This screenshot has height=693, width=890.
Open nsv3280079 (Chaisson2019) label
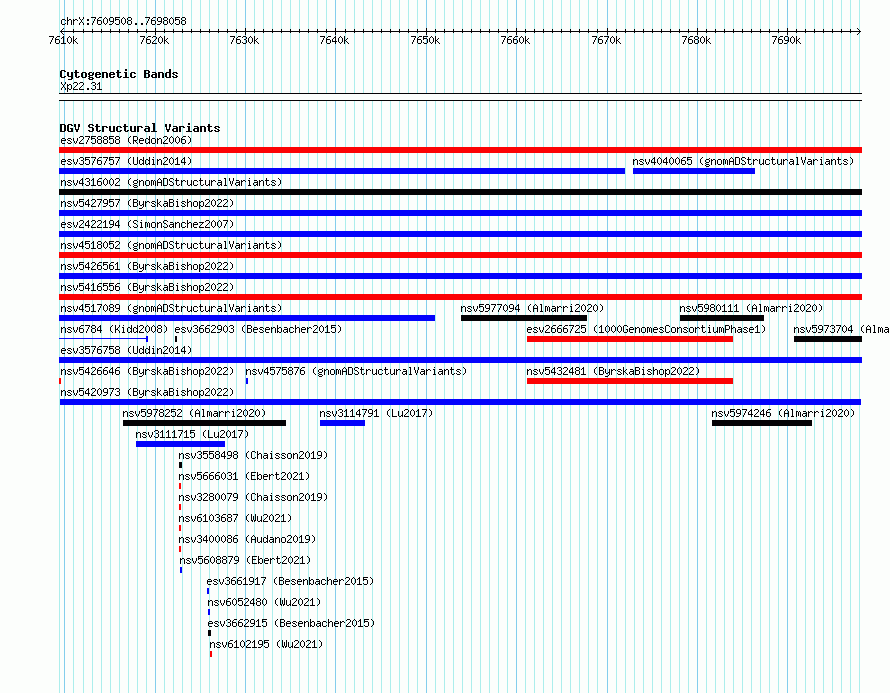[x=253, y=497]
